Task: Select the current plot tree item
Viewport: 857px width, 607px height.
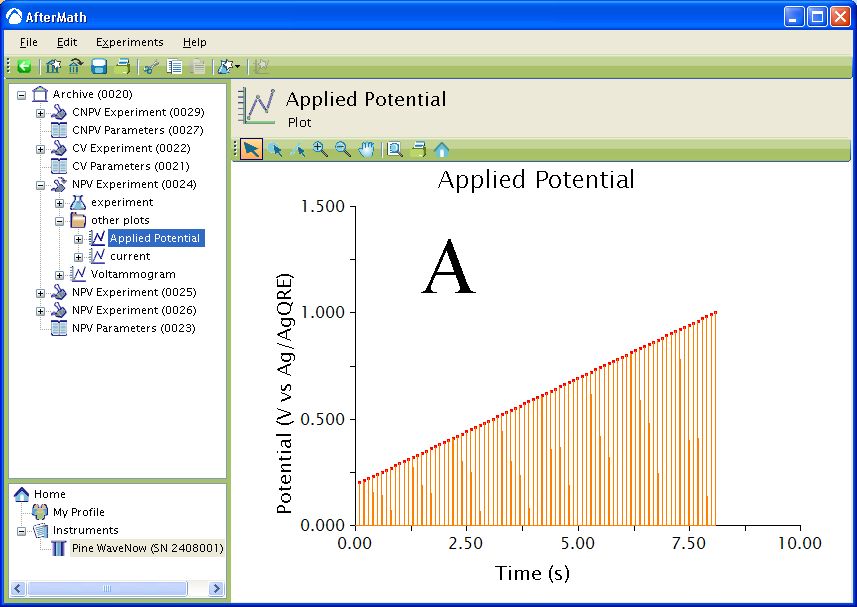Action: point(130,256)
